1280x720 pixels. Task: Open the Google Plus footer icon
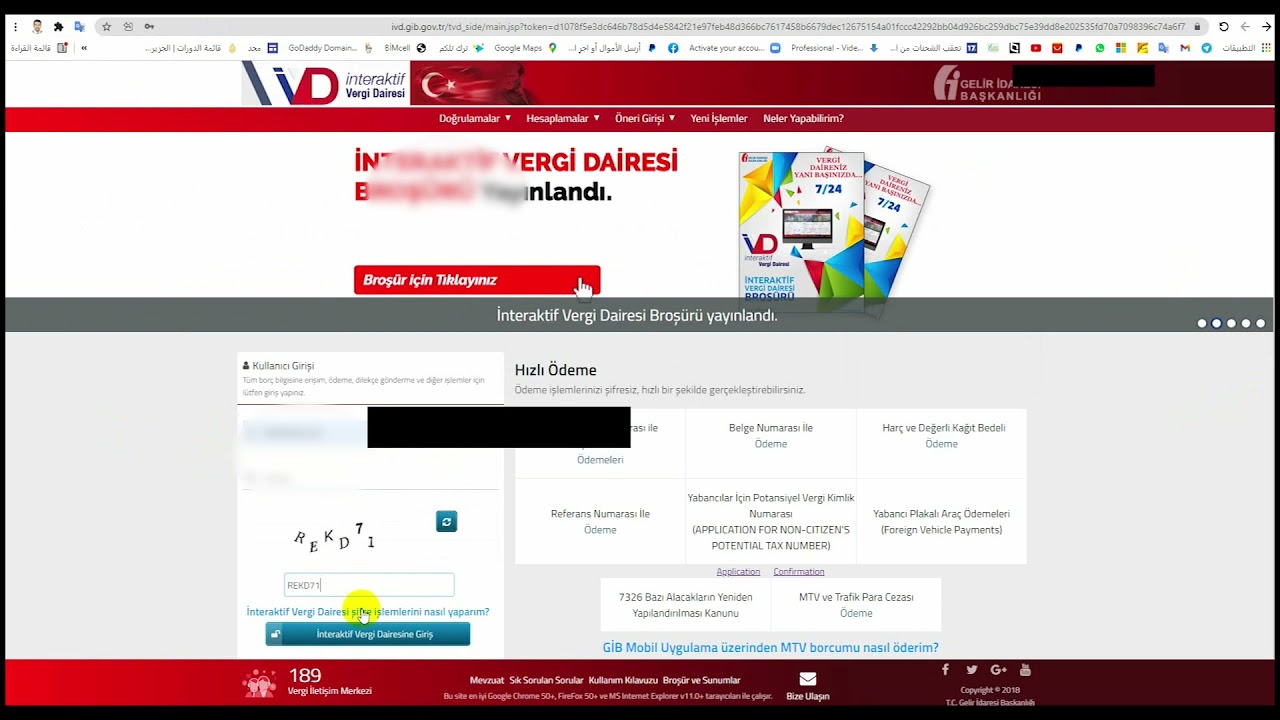coord(998,670)
